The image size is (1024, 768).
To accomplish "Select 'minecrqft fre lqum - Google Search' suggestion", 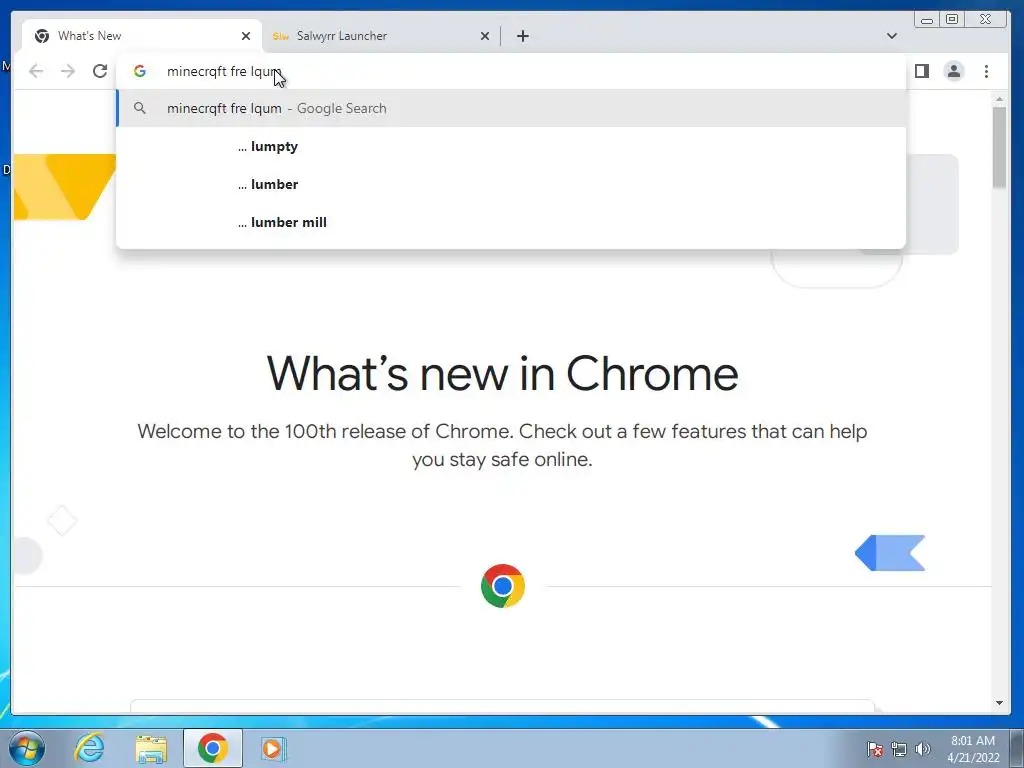I will pos(511,108).
